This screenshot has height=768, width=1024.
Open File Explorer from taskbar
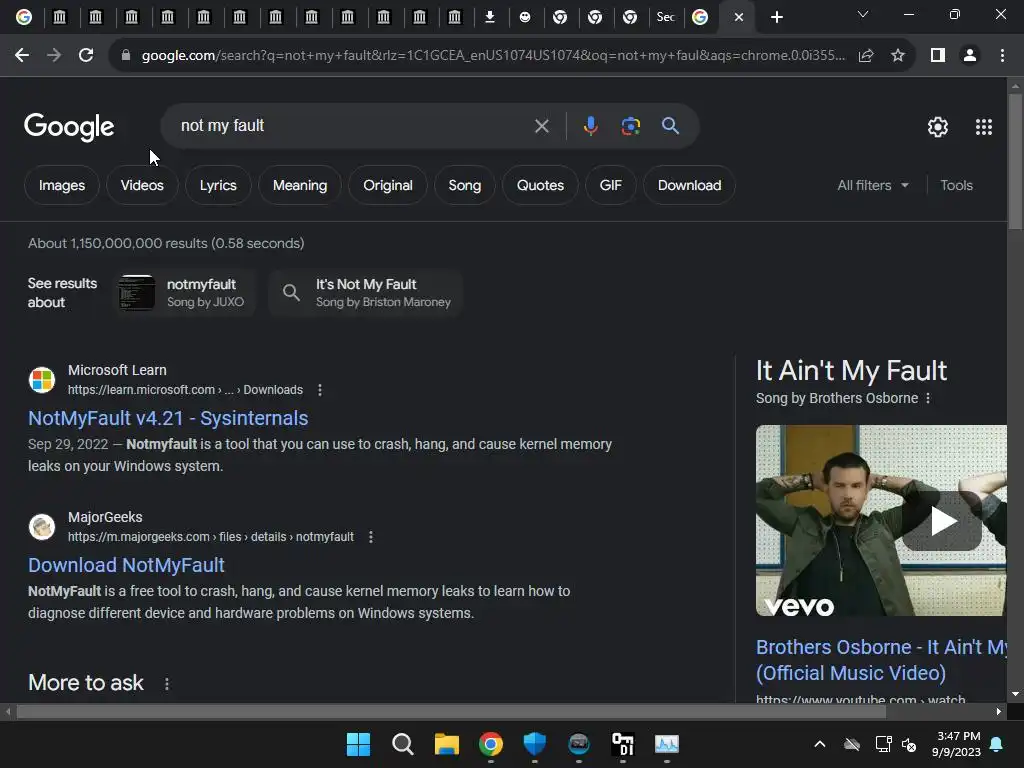click(x=447, y=744)
